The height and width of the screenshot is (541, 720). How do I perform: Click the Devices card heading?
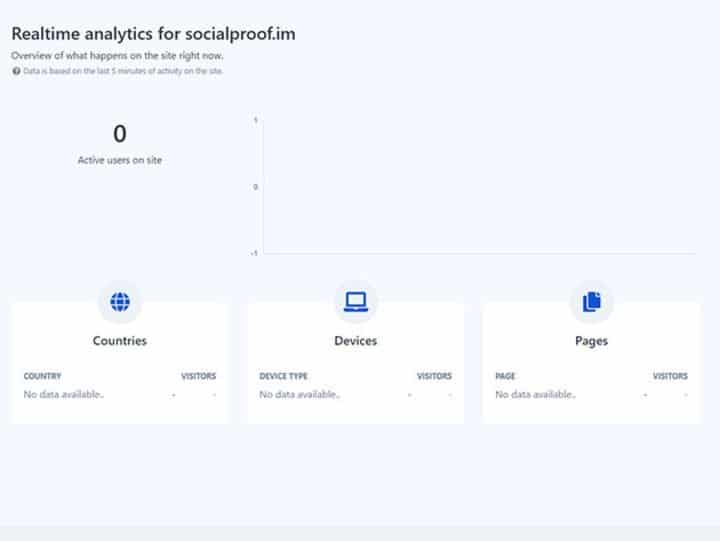pyautogui.click(x=355, y=341)
